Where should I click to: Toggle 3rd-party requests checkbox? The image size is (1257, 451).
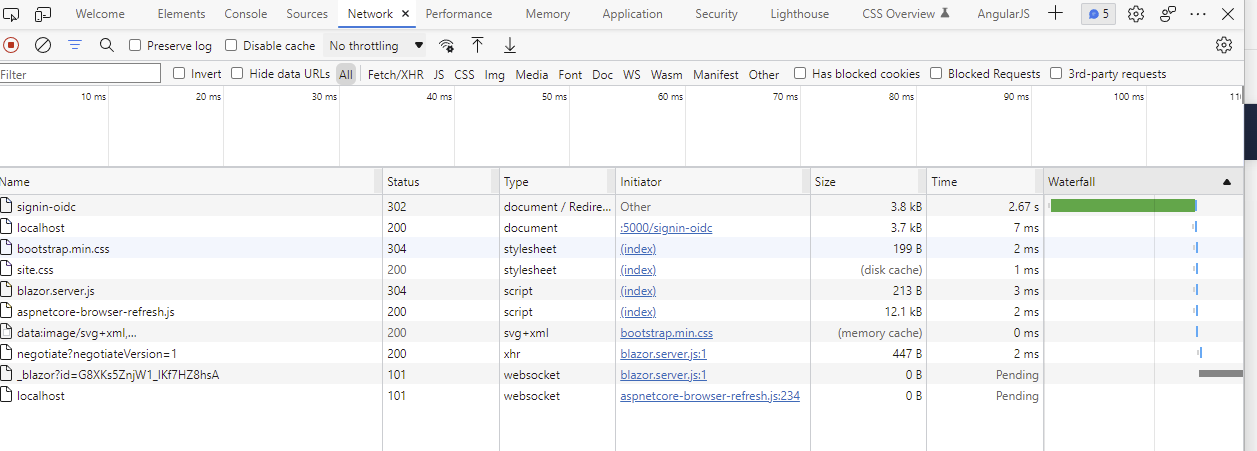(1056, 73)
